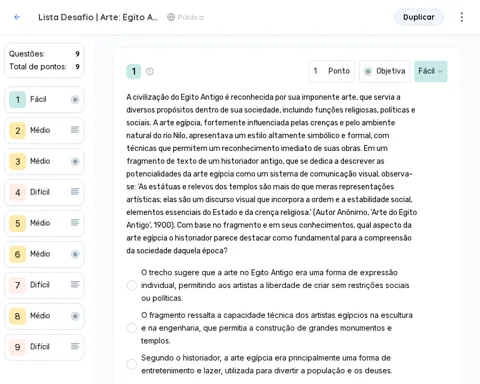Click the info icon next to question 1
Image resolution: width=480 pixels, height=384 pixels.
[150, 71]
